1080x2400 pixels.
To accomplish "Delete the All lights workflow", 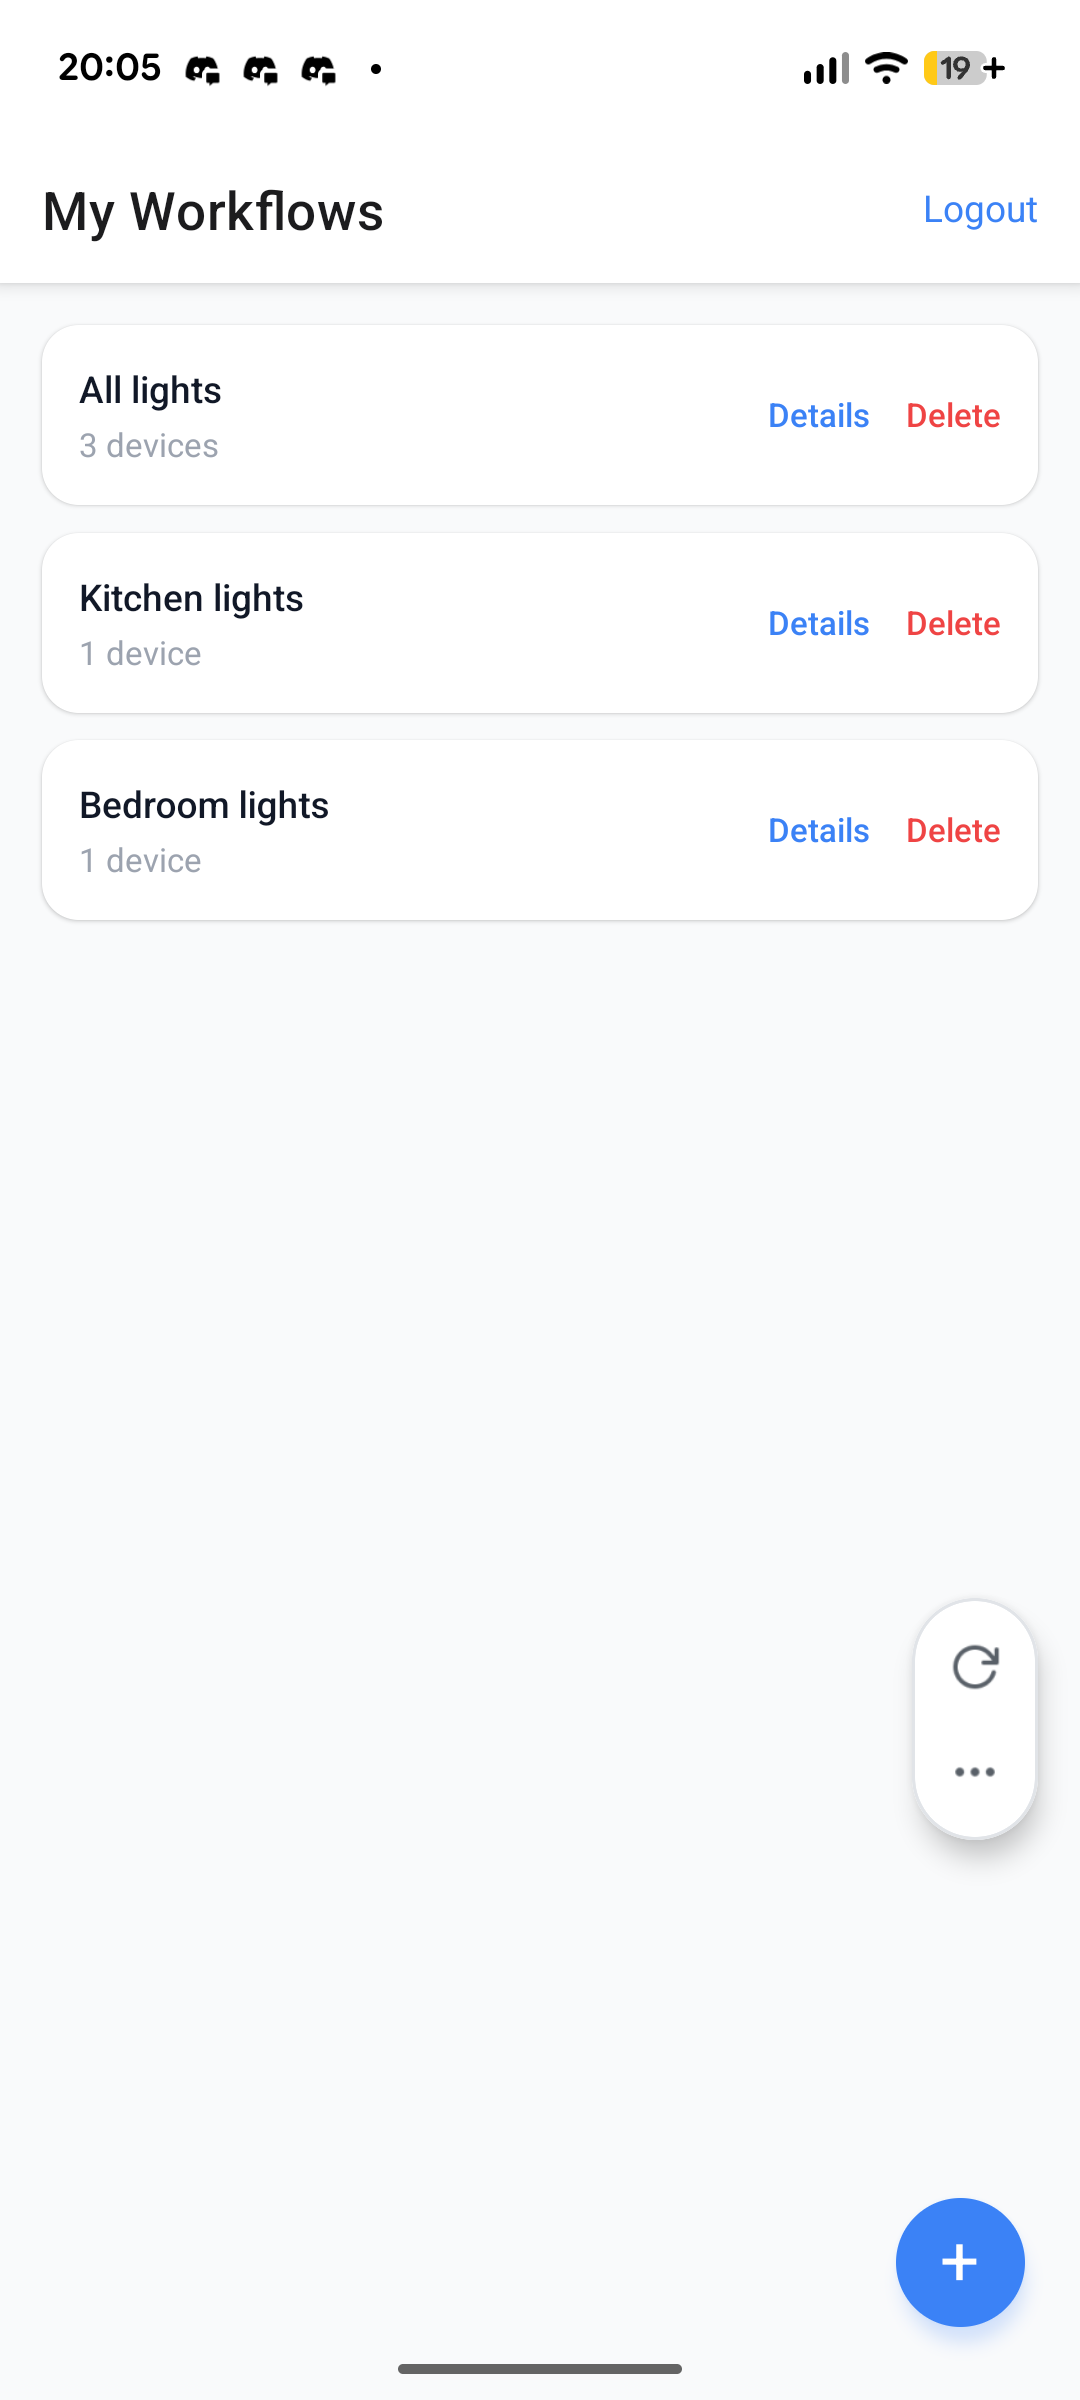I will 953,416.
